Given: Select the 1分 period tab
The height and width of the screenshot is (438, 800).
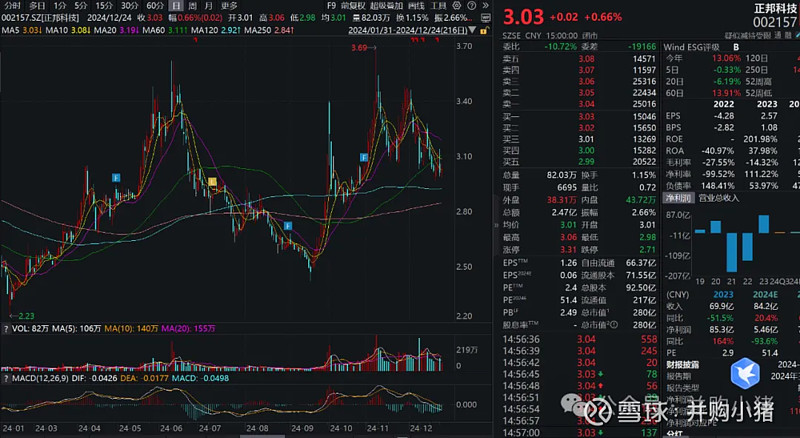Looking at the screenshot, I should (60, 6).
